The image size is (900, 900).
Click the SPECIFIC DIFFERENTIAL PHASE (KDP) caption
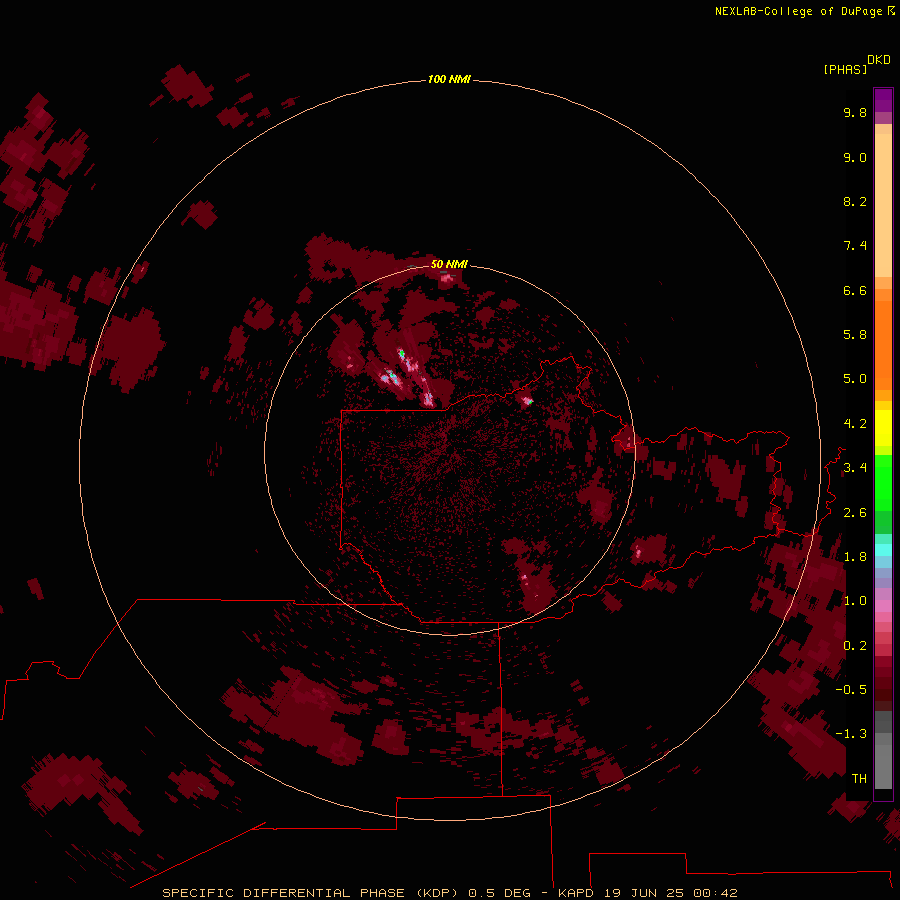310,893
